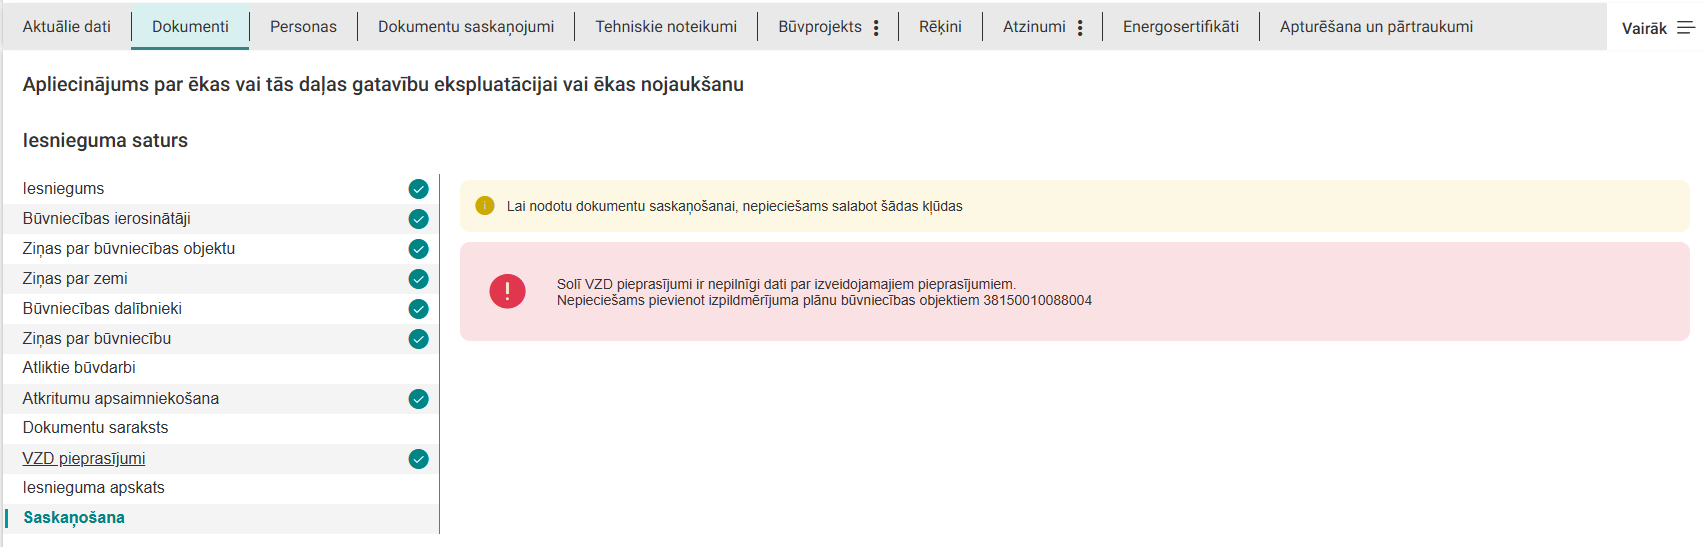Go to Apturēšana un pārtraukumi tab

(x=1376, y=26)
